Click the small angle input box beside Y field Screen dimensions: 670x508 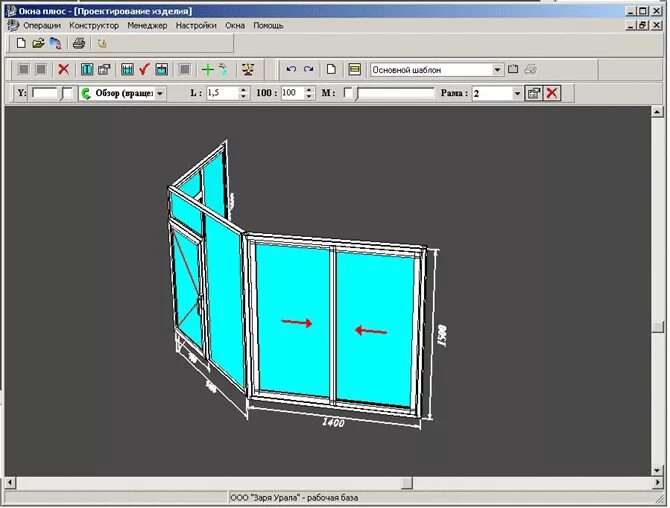(68, 93)
